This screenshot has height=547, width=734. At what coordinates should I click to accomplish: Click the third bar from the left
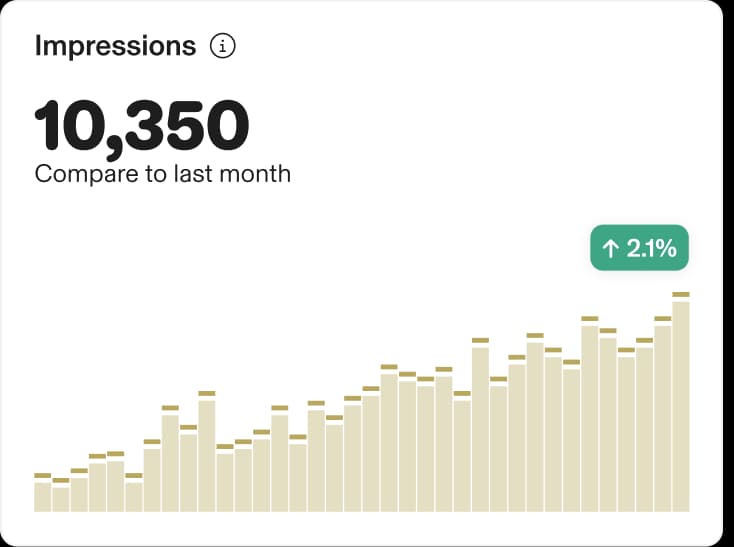(x=79, y=495)
